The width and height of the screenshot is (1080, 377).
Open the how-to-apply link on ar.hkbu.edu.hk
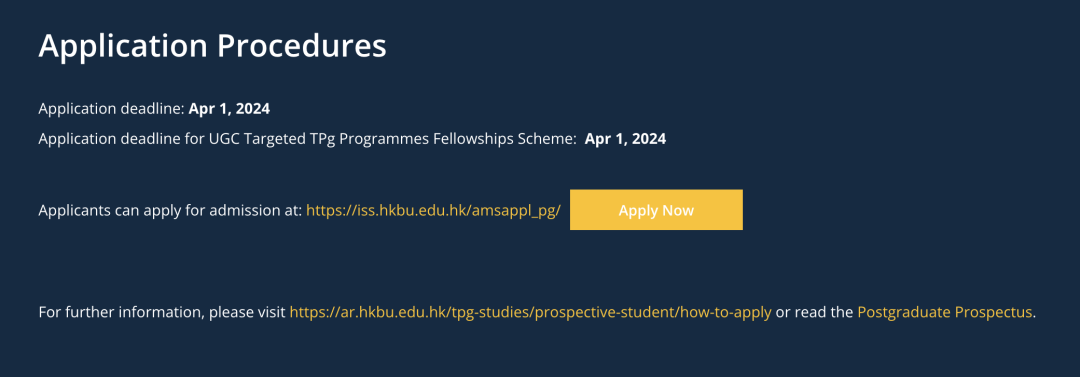point(530,312)
